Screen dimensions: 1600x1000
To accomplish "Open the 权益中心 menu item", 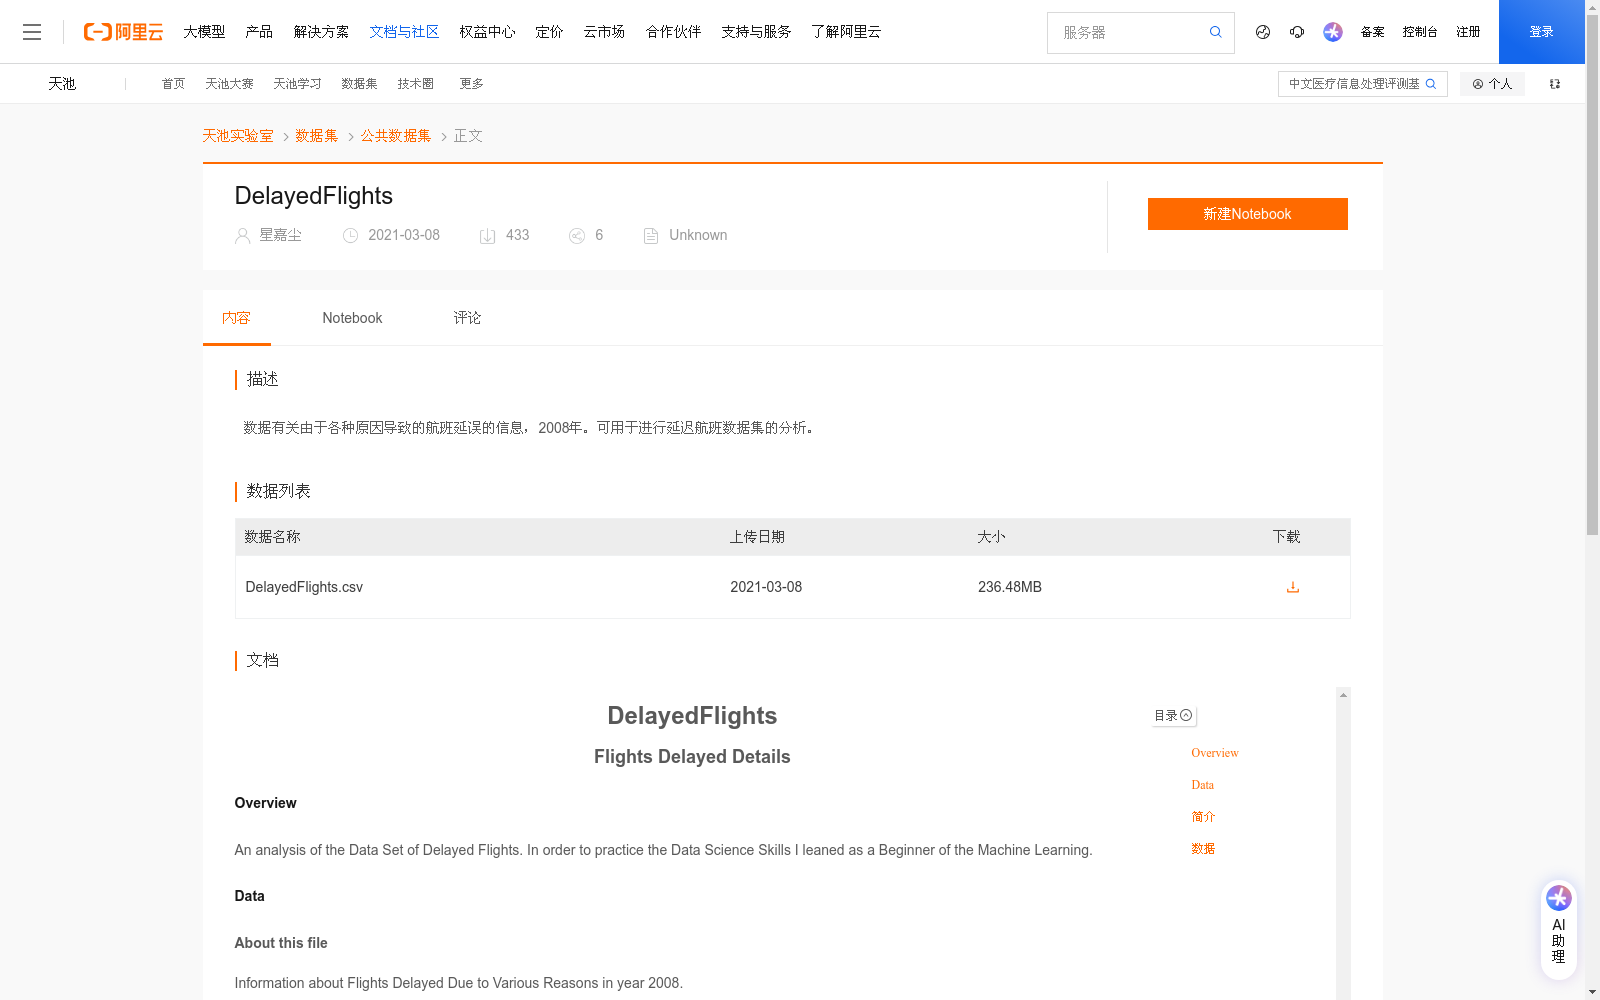I will (x=487, y=32).
